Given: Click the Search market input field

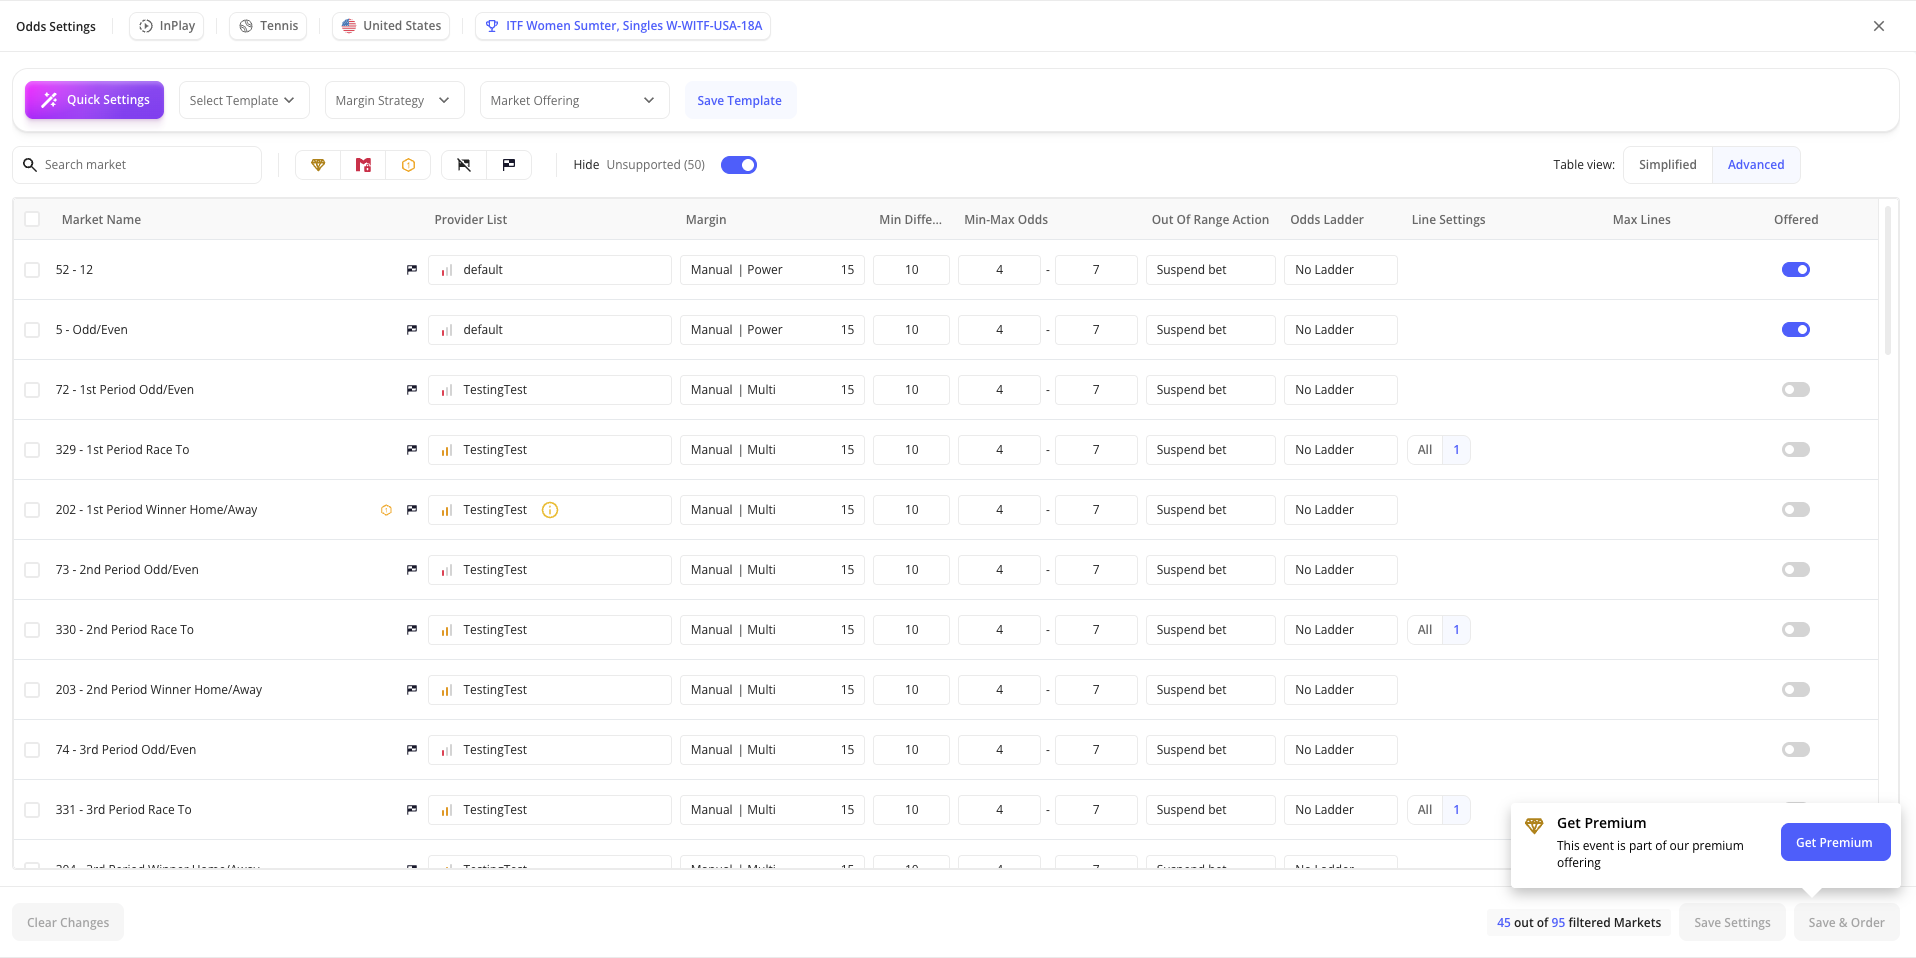Looking at the screenshot, I should coord(137,165).
